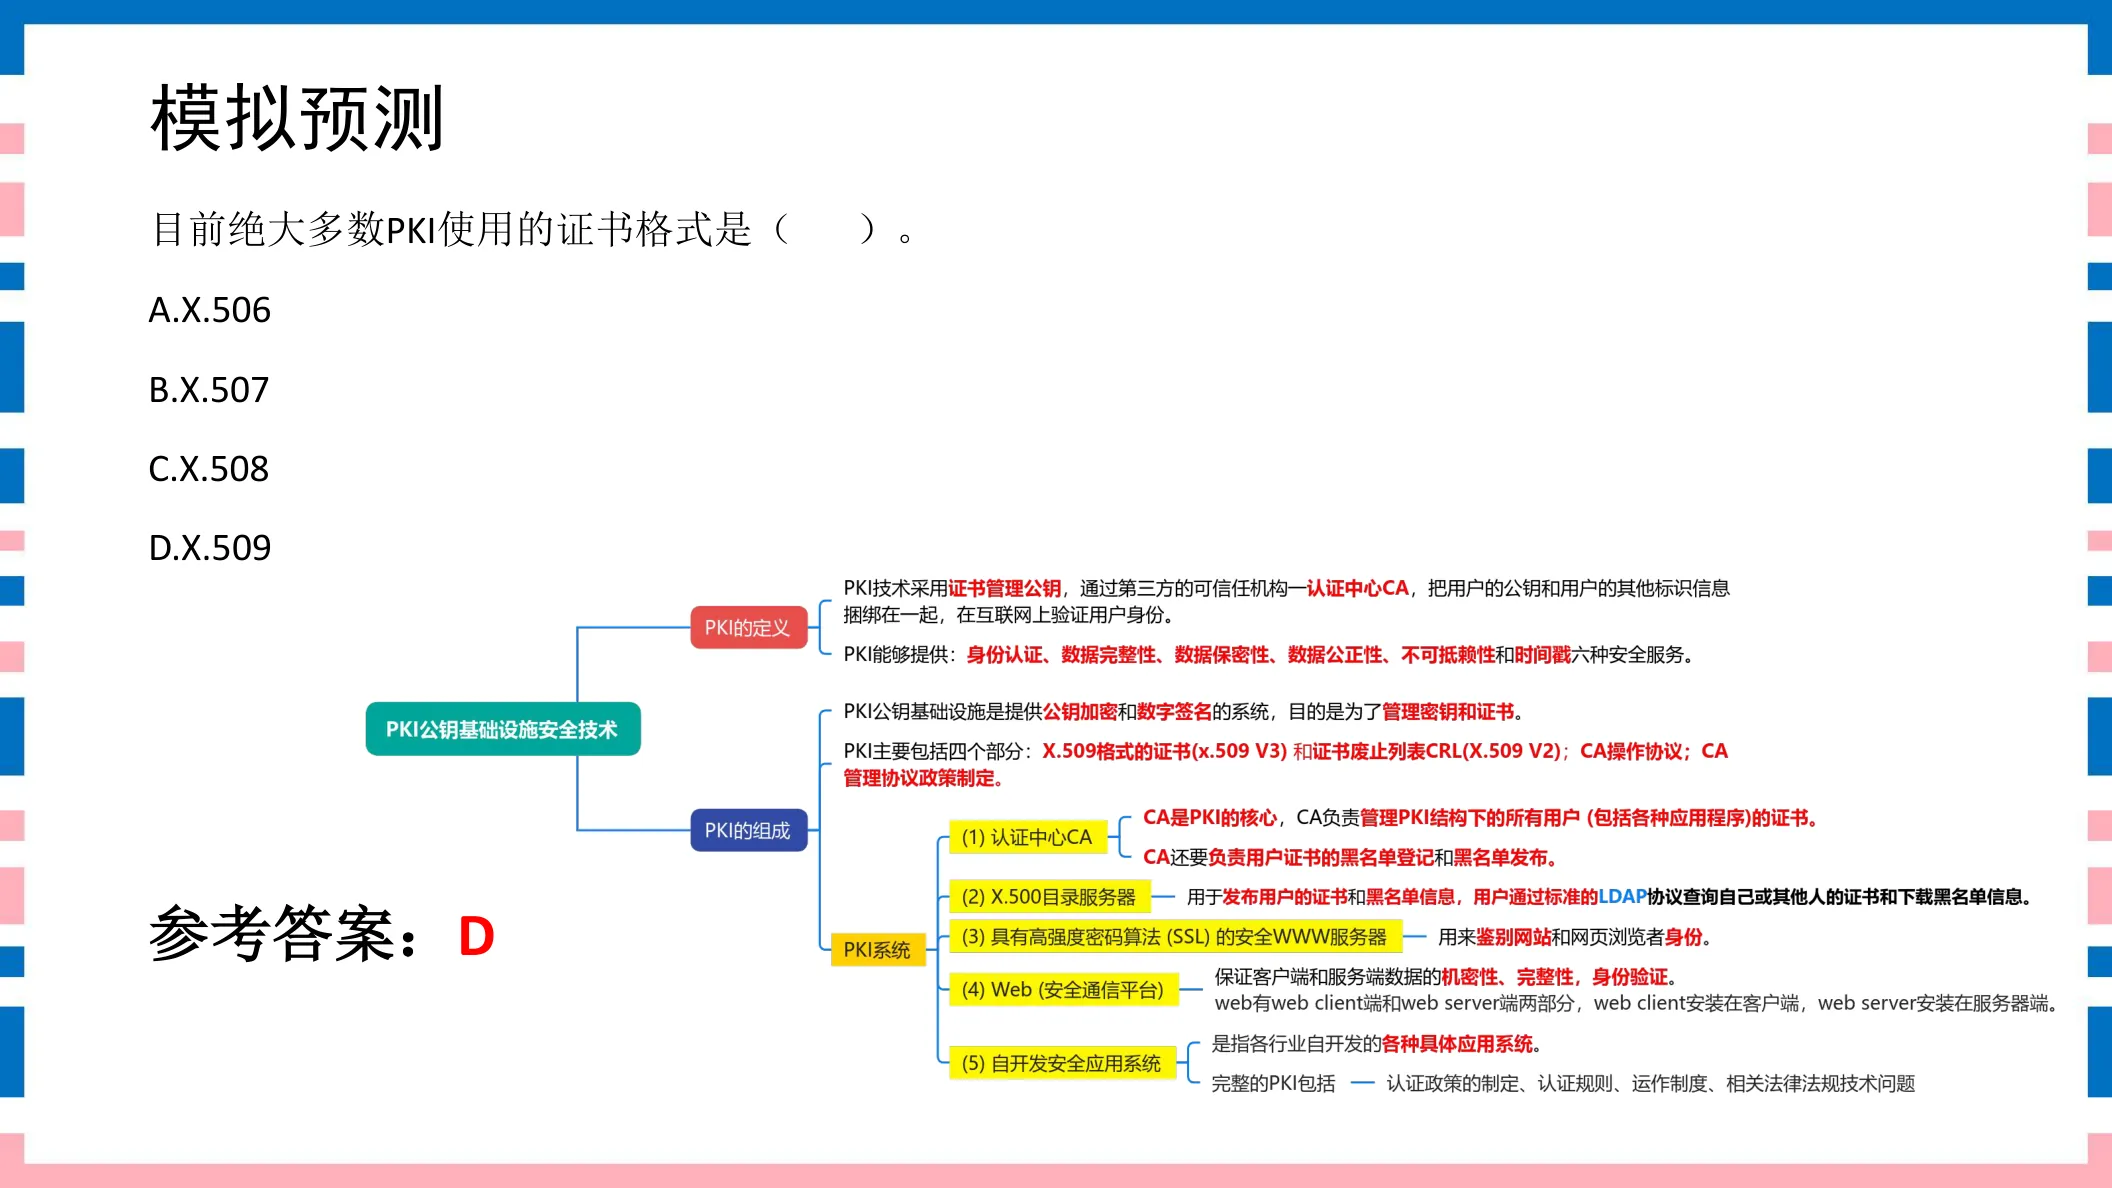Image resolution: width=2112 pixels, height=1188 pixels.
Task: Select answer option C.X.508
Action: (209, 468)
